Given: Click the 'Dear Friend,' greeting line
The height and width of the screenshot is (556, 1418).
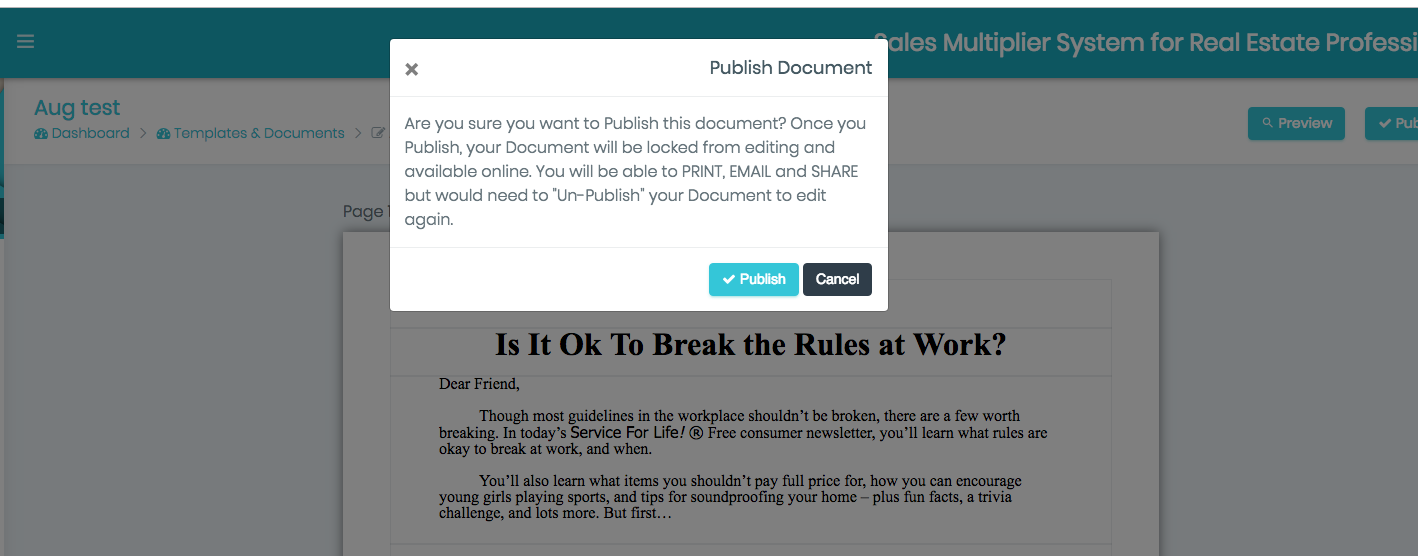Looking at the screenshot, I should coord(479,384).
